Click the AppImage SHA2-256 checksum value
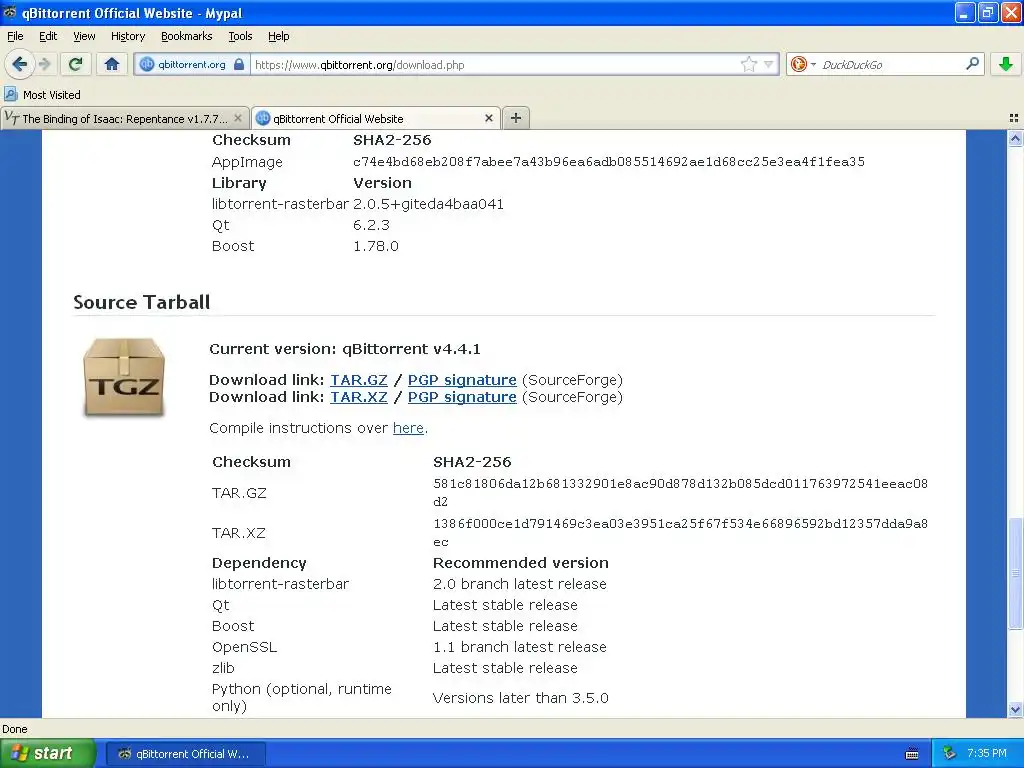Screen dimensions: 1024x768 (x=609, y=161)
